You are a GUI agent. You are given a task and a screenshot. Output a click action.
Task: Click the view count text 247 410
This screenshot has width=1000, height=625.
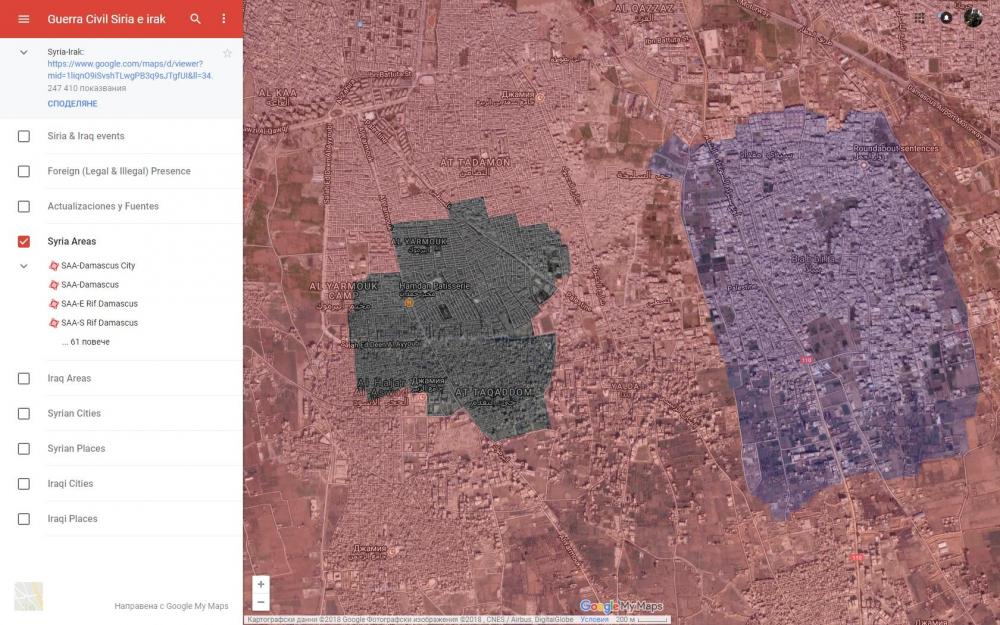click(x=87, y=88)
